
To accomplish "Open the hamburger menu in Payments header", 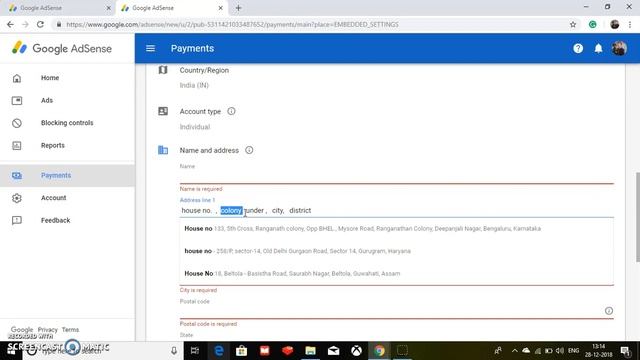I will 150,49.
